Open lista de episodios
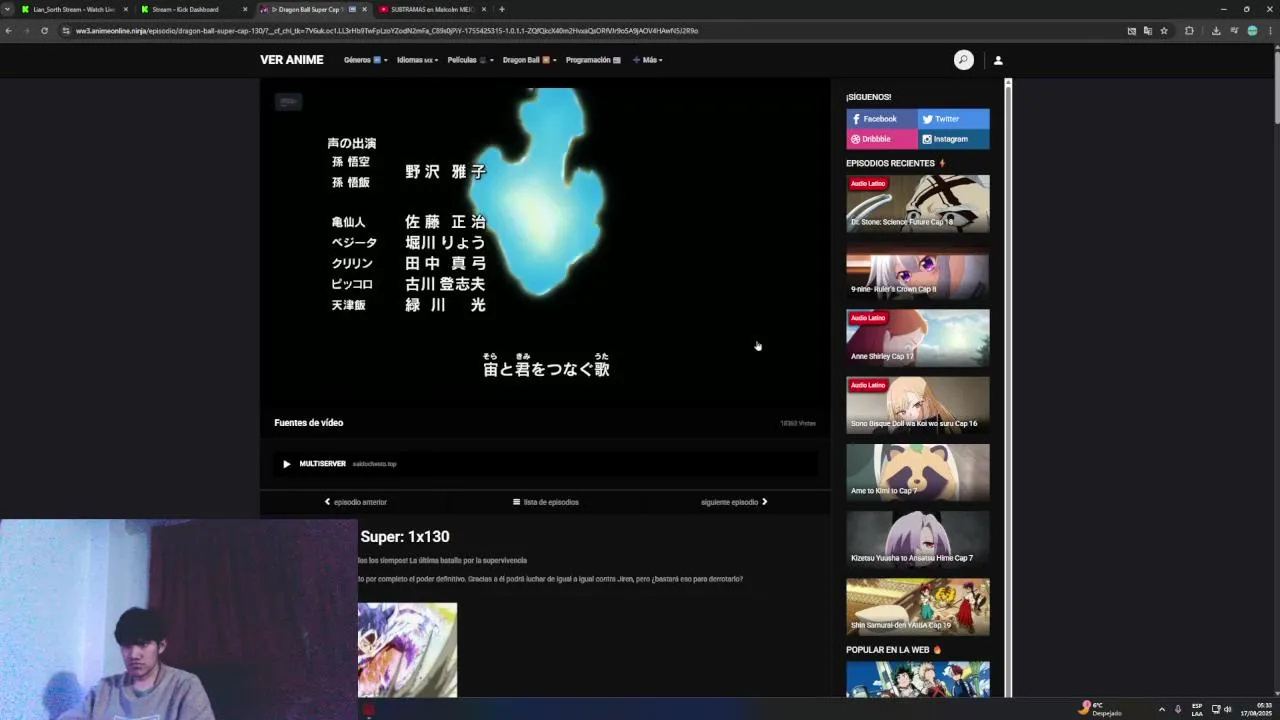The image size is (1280, 720). pos(545,502)
